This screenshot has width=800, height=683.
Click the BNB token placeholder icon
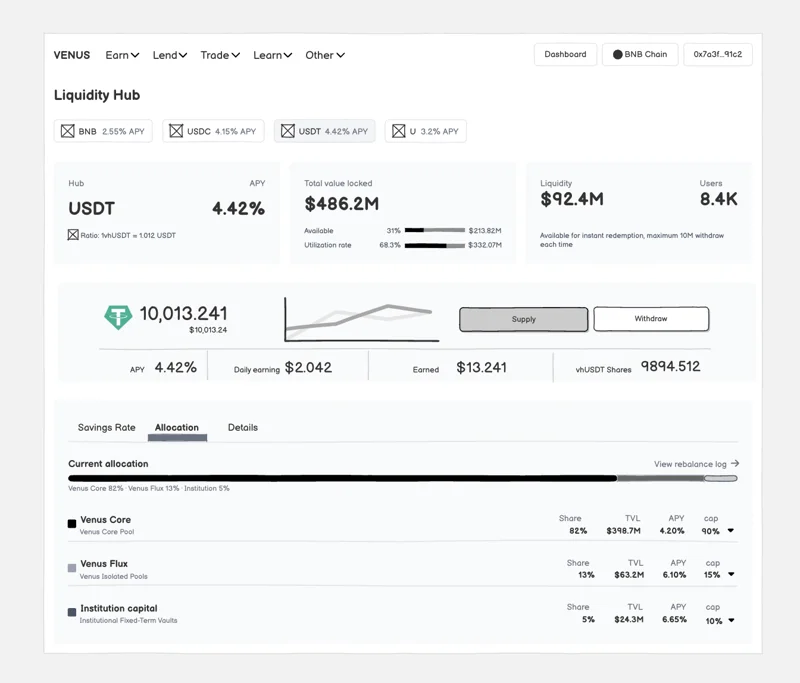pos(68,131)
